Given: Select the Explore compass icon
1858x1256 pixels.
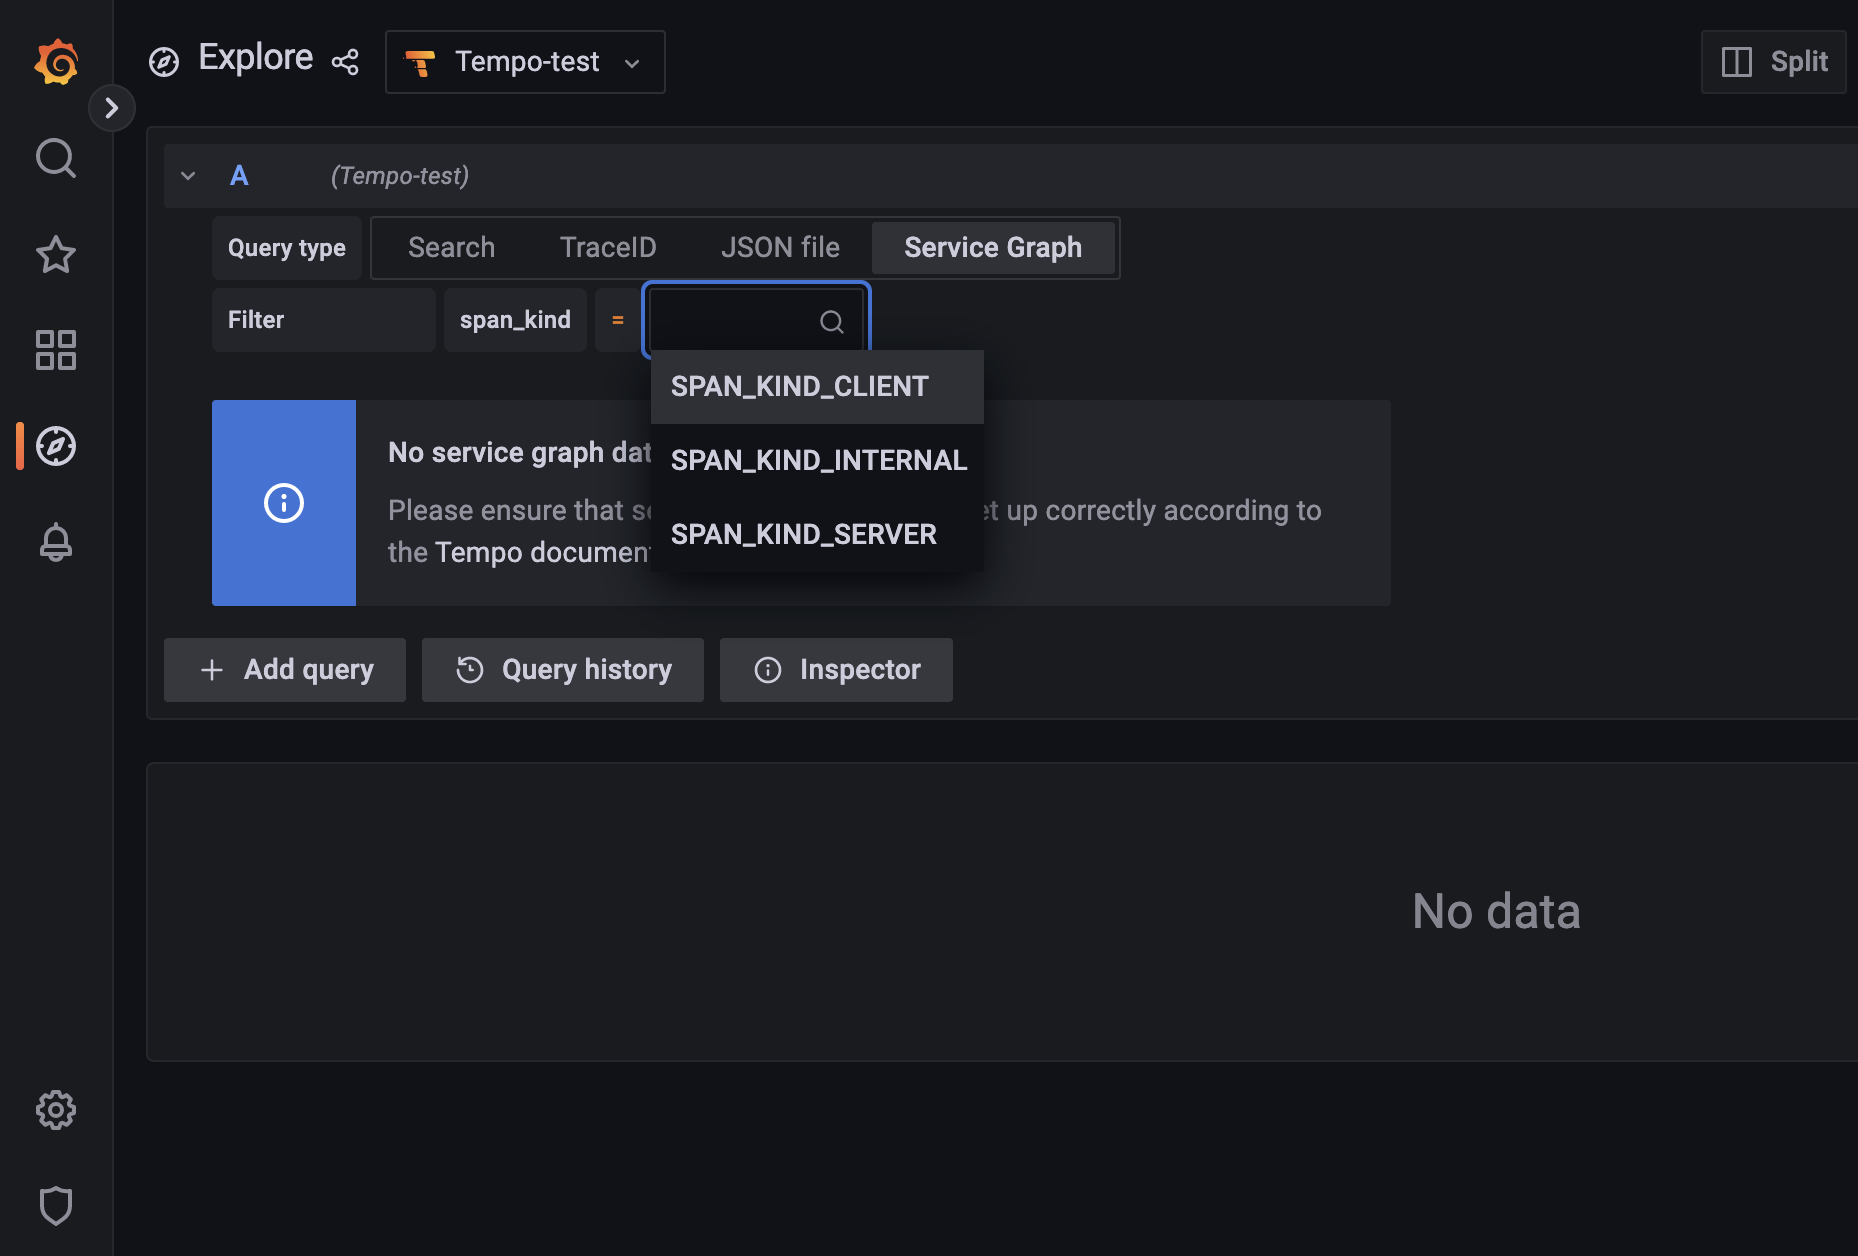Looking at the screenshot, I should tap(56, 447).
